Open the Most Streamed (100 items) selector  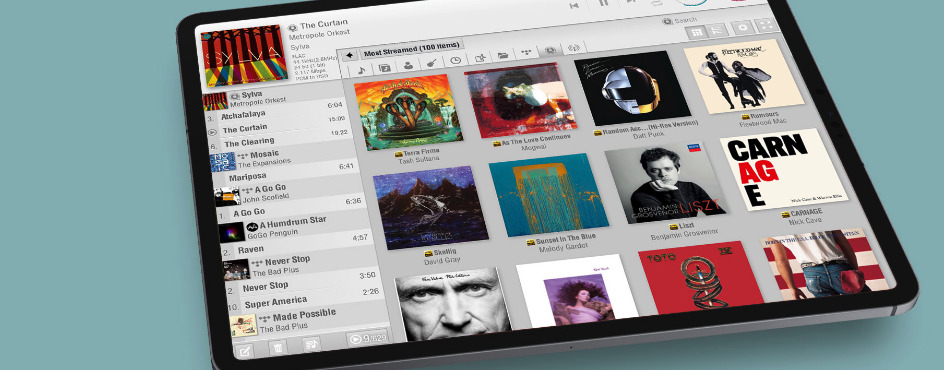pos(412,48)
